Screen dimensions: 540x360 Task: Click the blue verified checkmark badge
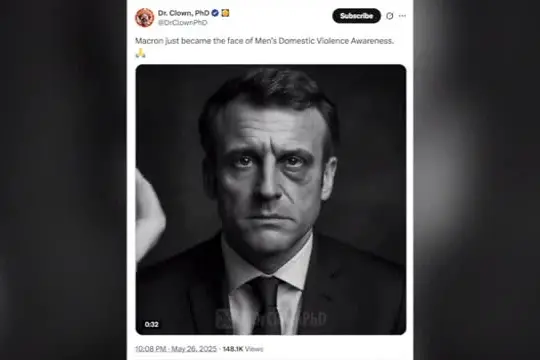coord(215,13)
